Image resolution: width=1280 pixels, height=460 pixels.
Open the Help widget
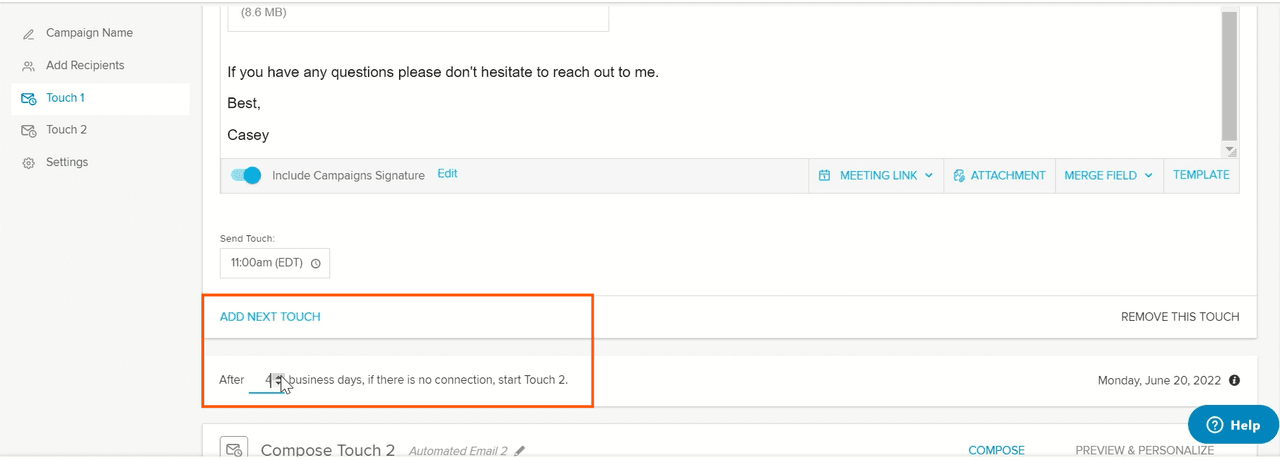1233,425
